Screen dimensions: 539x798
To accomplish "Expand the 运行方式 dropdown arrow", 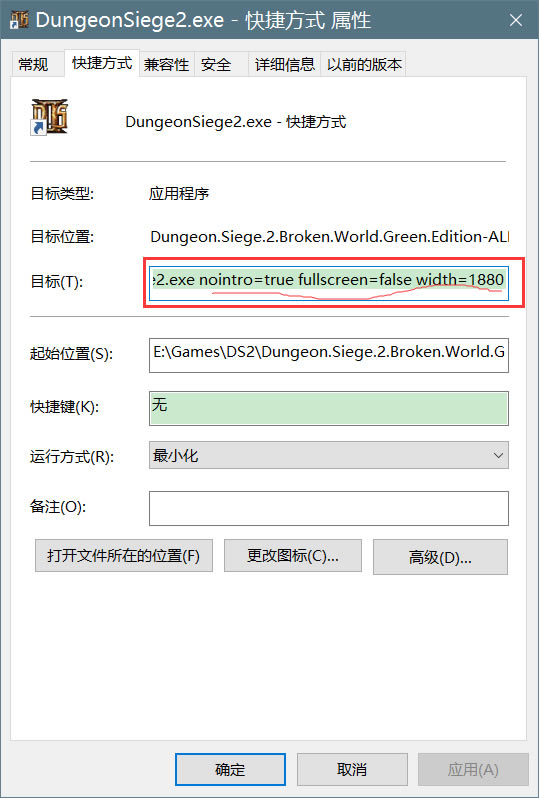I will pyautogui.click(x=498, y=455).
